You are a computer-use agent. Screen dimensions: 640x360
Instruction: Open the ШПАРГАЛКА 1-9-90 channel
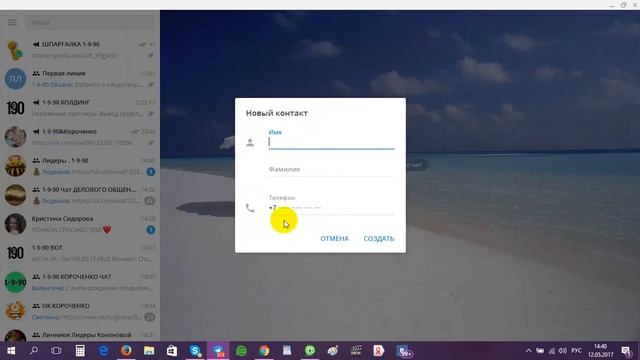coord(80,50)
